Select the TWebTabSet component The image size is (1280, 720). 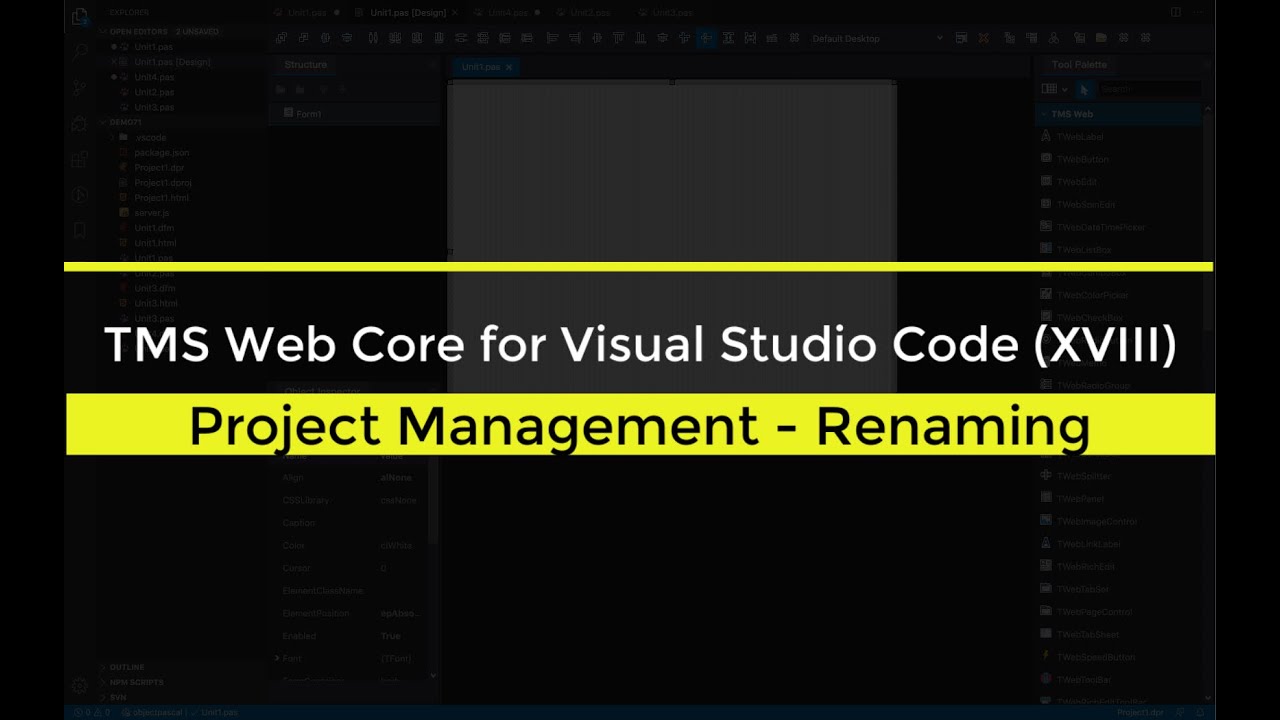[1082, 589]
